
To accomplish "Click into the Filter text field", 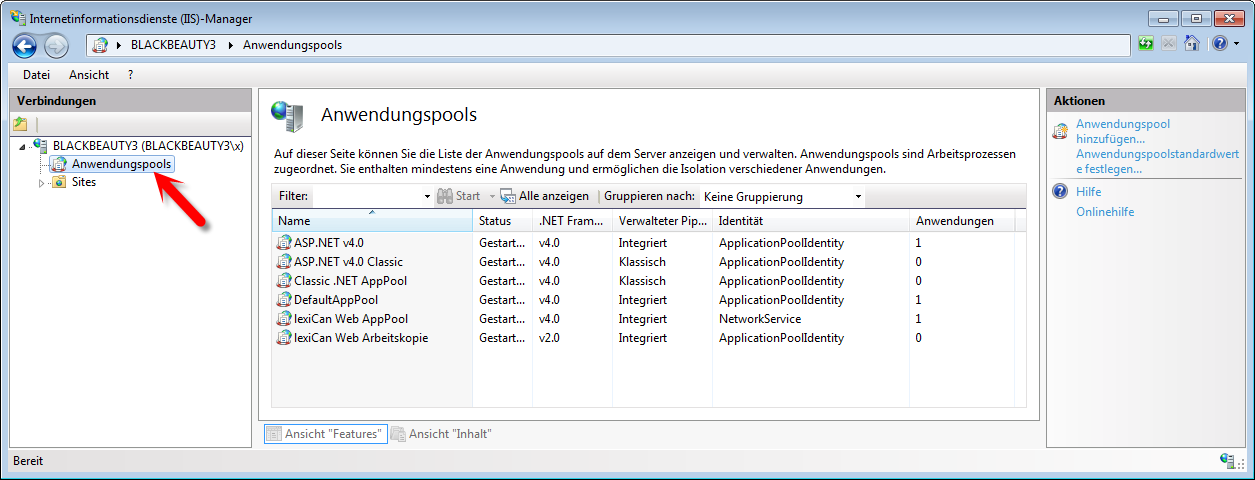I will tap(366, 197).
